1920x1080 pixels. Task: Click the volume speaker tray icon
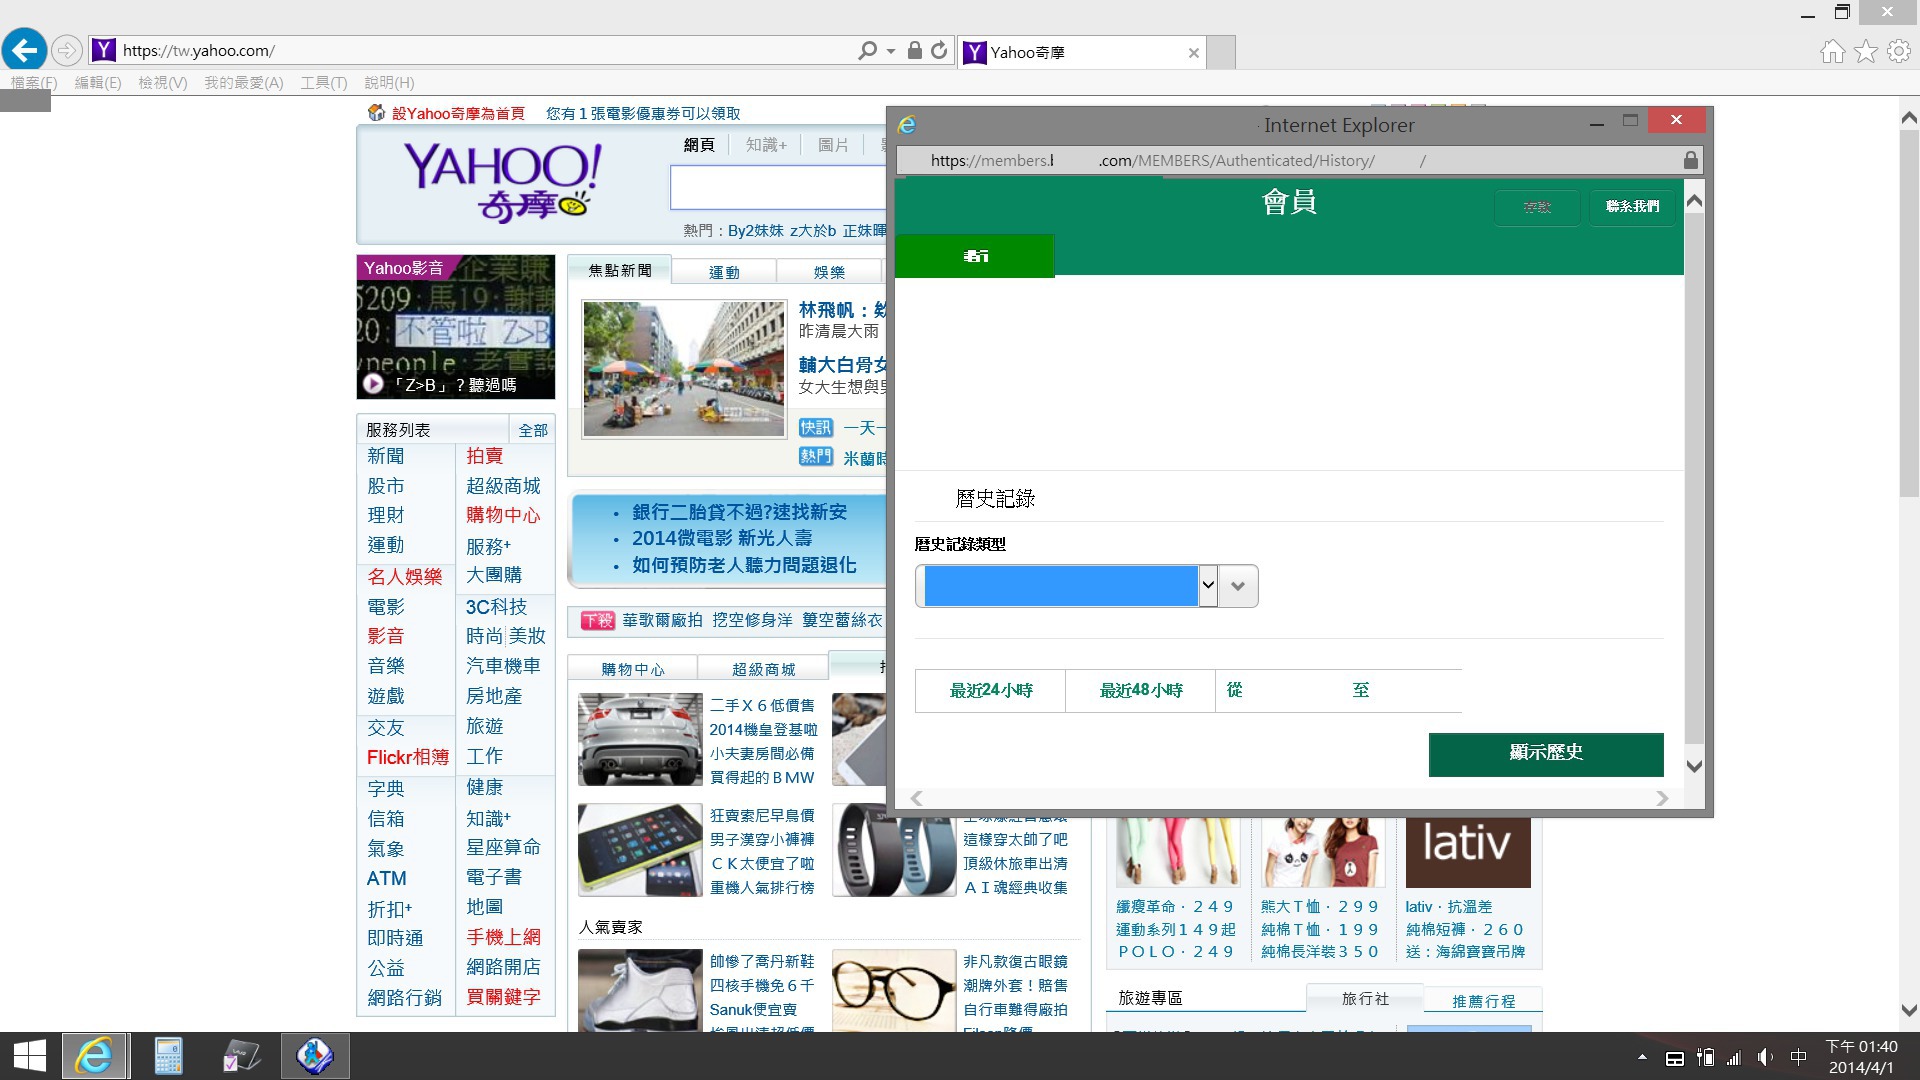(1765, 1058)
